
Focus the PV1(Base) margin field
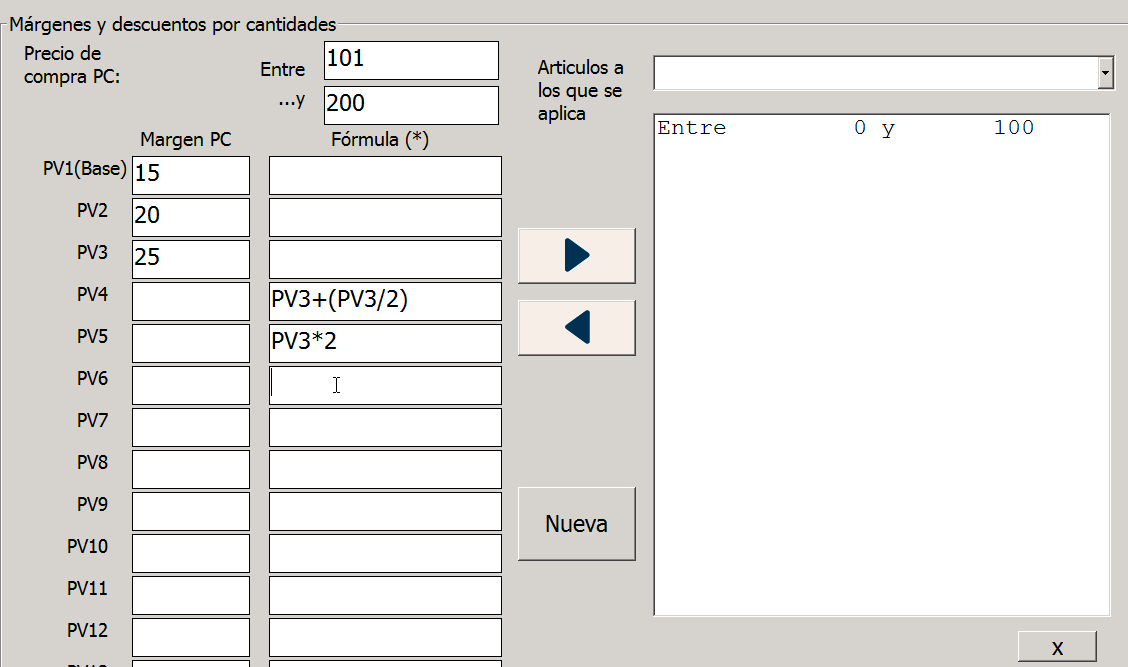190,175
